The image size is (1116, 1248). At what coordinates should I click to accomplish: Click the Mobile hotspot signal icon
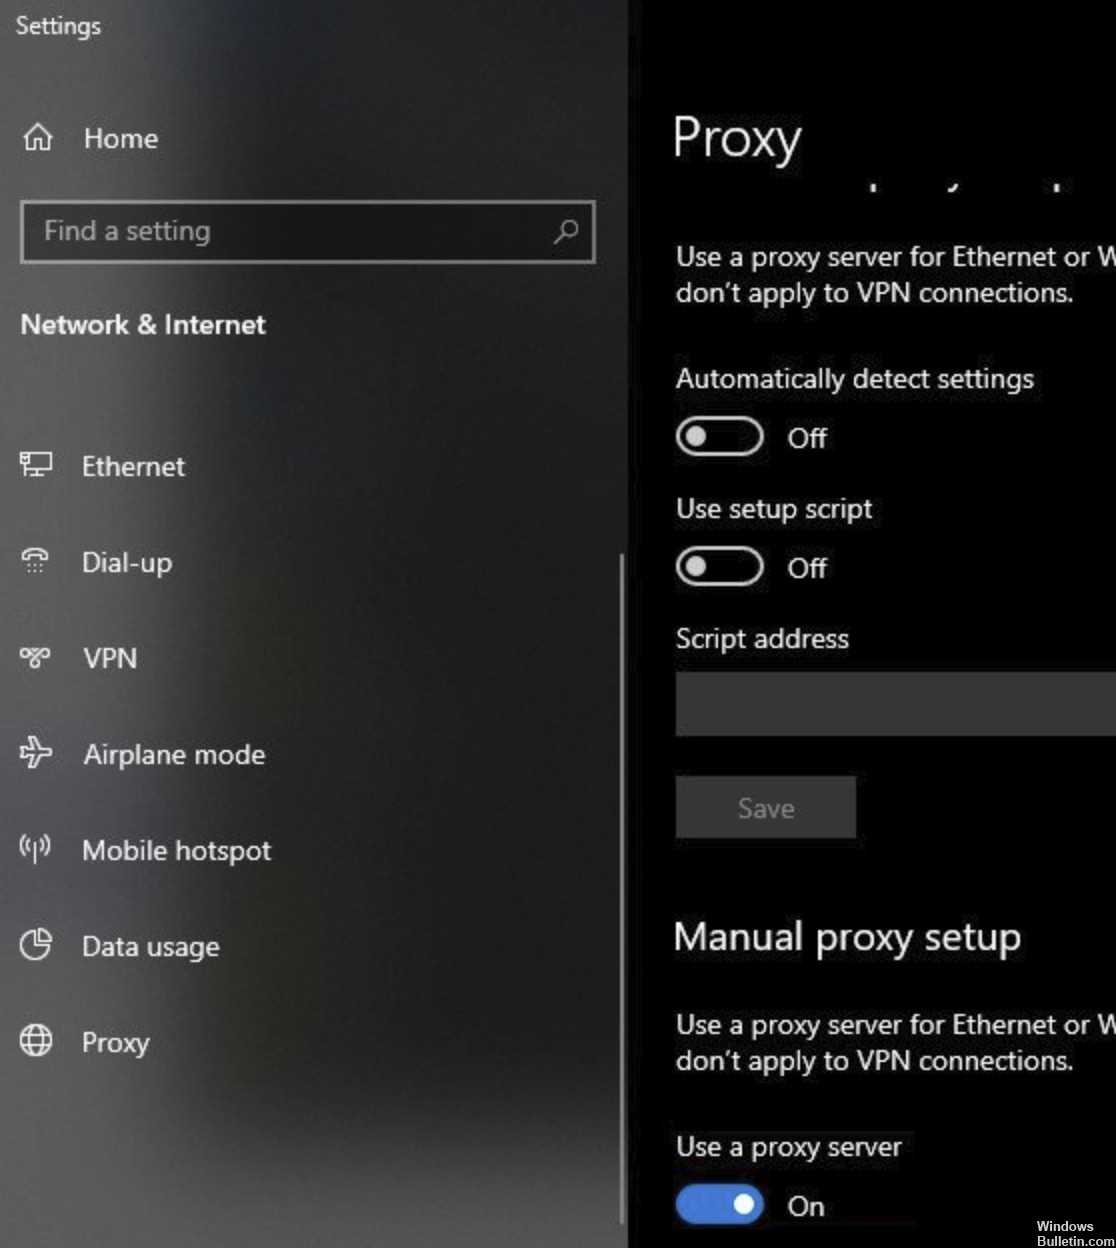[35, 850]
